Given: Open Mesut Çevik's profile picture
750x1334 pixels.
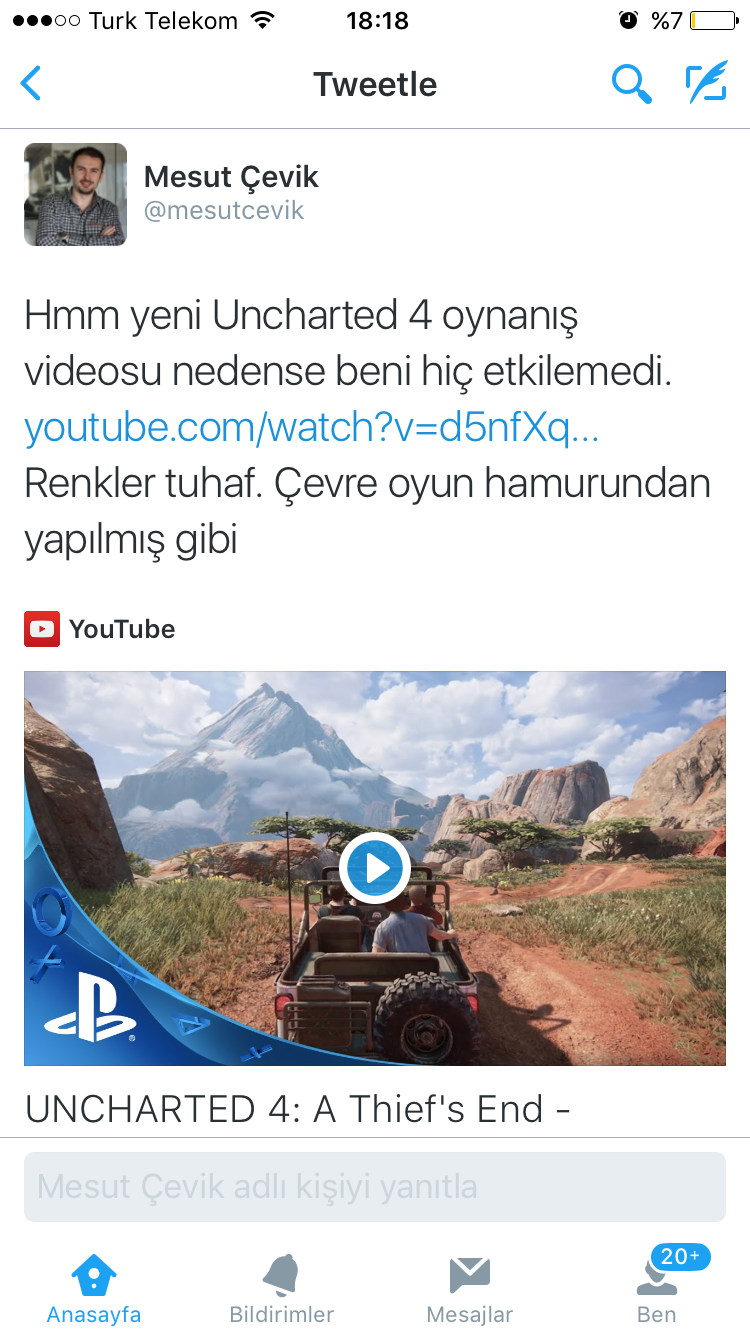Looking at the screenshot, I should [x=75, y=194].
